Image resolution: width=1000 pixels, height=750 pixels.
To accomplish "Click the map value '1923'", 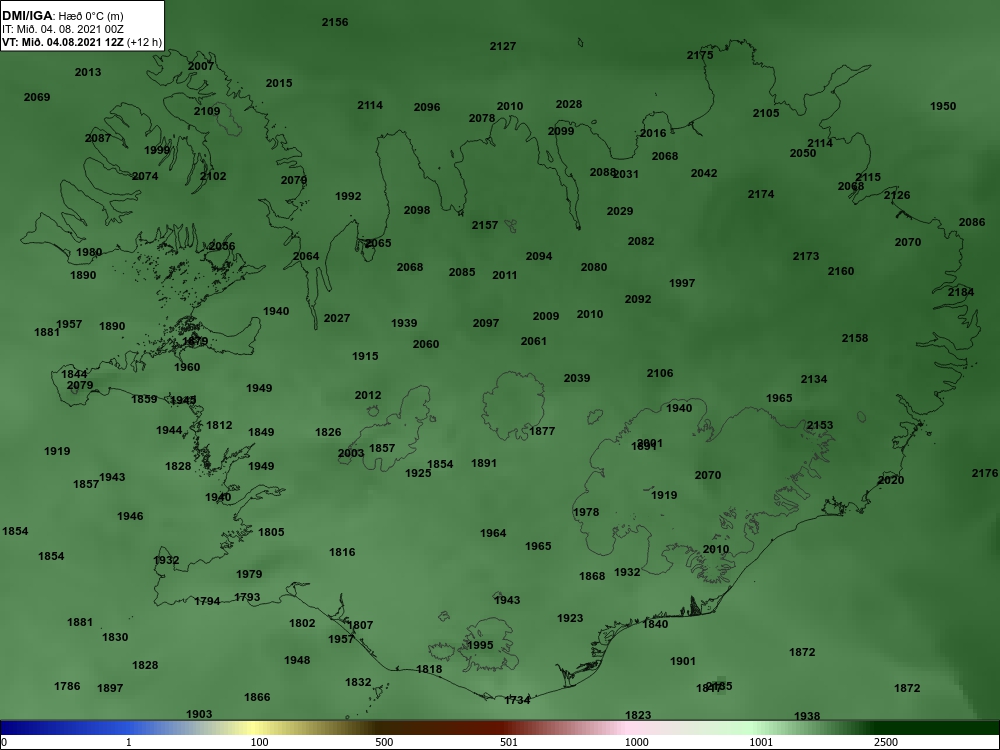I will tap(570, 618).
